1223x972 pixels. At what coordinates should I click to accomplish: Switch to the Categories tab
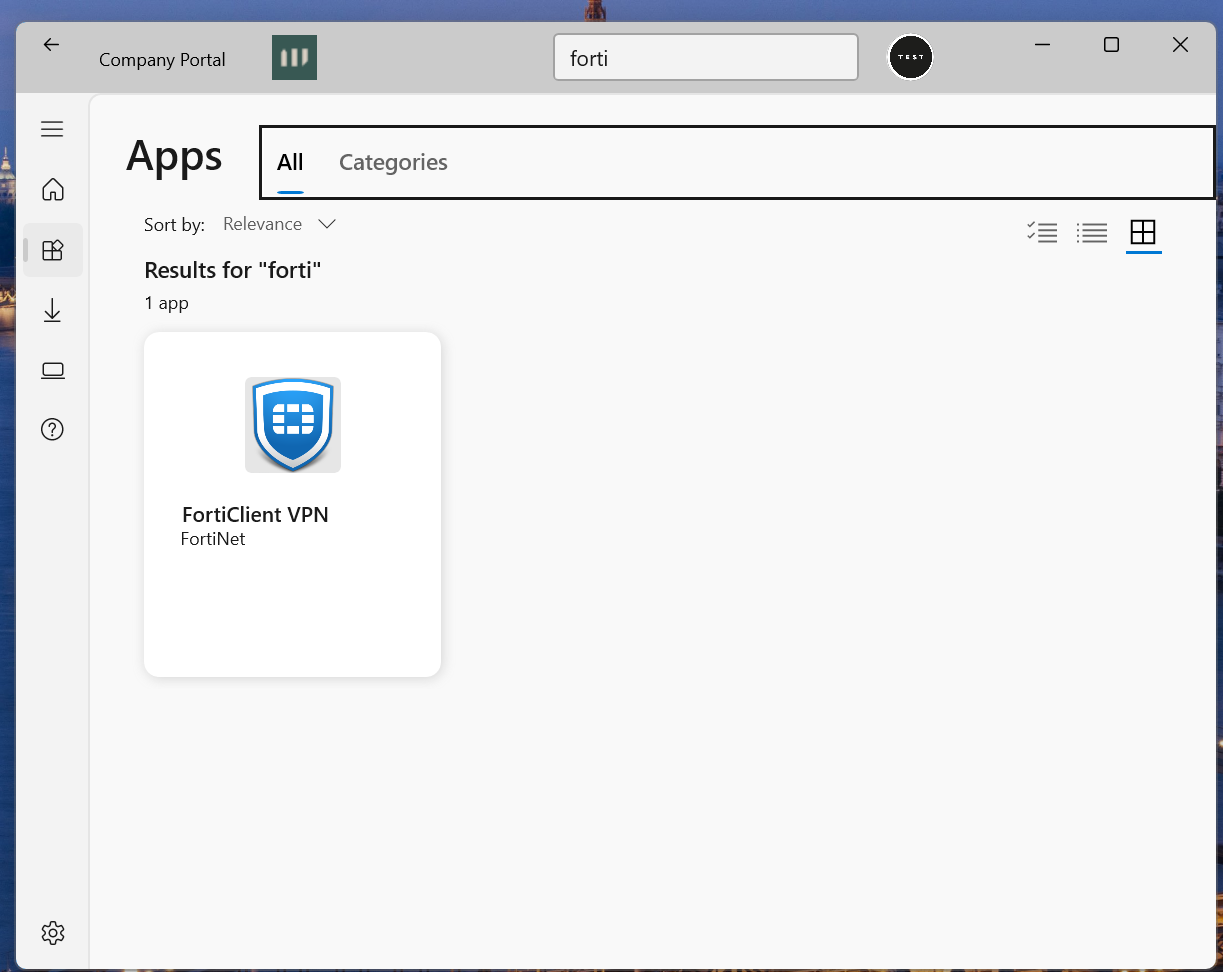[x=393, y=162]
